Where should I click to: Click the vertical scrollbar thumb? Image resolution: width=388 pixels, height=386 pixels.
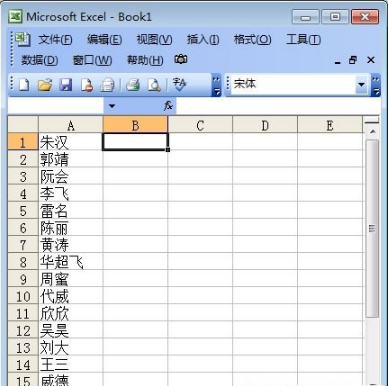(x=372, y=229)
